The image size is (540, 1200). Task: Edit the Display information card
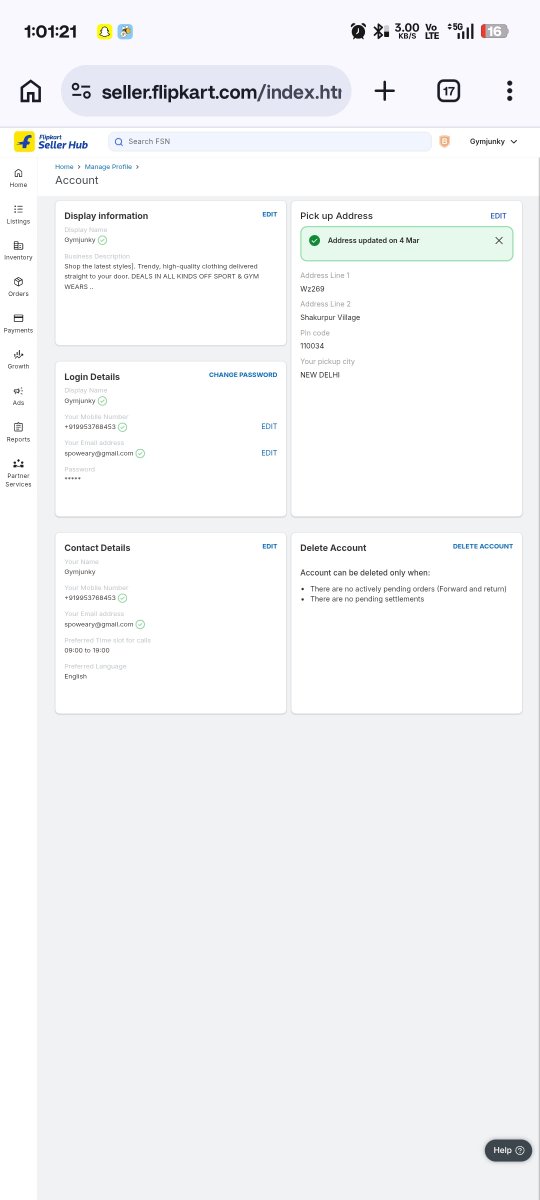(270, 215)
